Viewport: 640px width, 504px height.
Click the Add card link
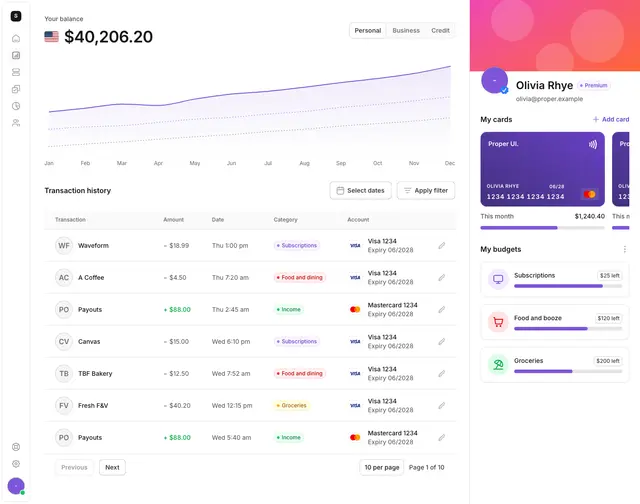[611, 120]
